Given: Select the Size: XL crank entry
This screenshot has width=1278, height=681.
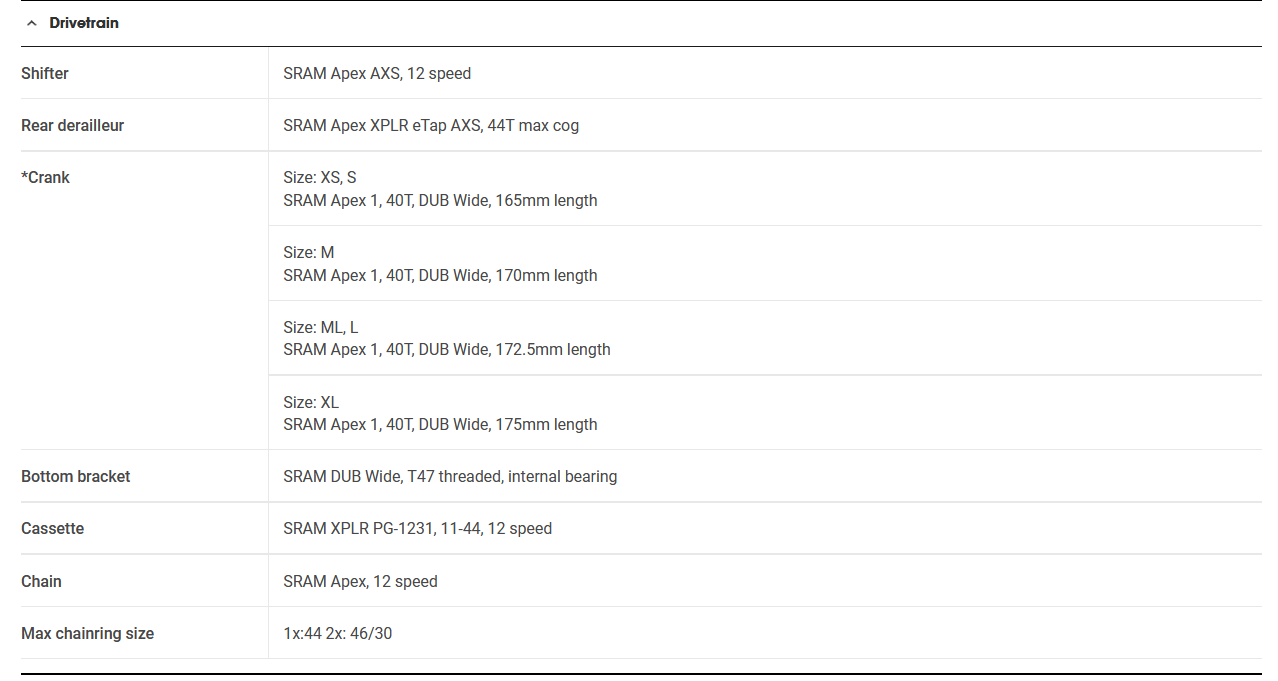Looking at the screenshot, I should point(311,402).
